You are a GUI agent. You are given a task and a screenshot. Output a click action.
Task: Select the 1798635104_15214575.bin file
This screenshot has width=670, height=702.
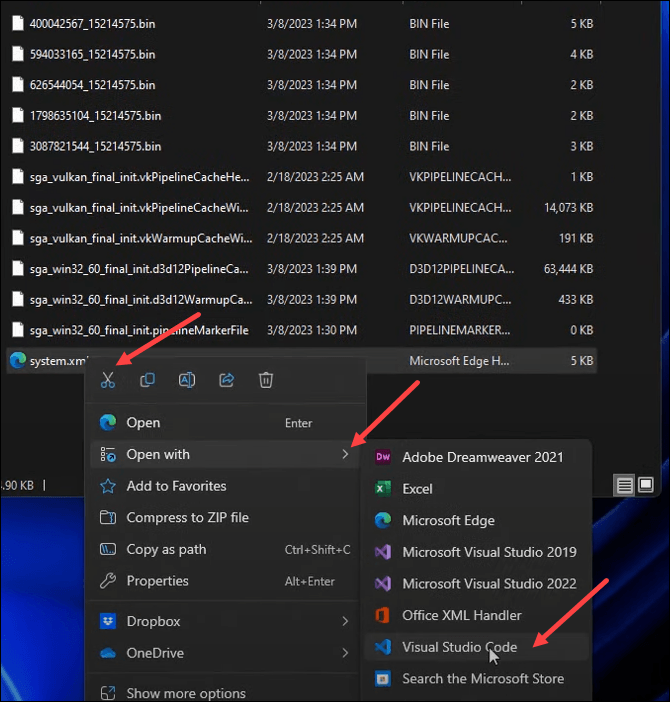point(95,116)
